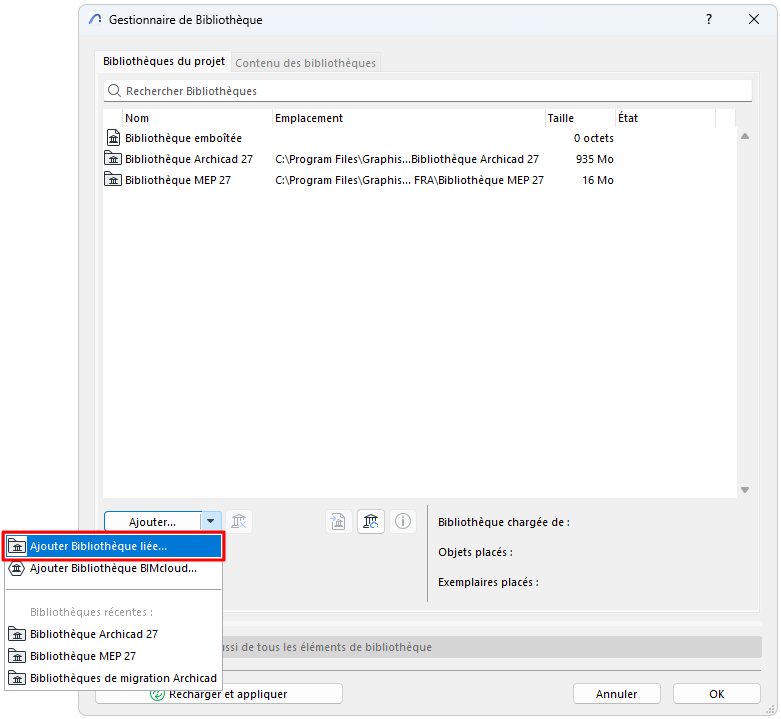Click the Bibliothèque emboîtée library icon
This screenshot has height=719, width=781.
(x=114, y=138)
